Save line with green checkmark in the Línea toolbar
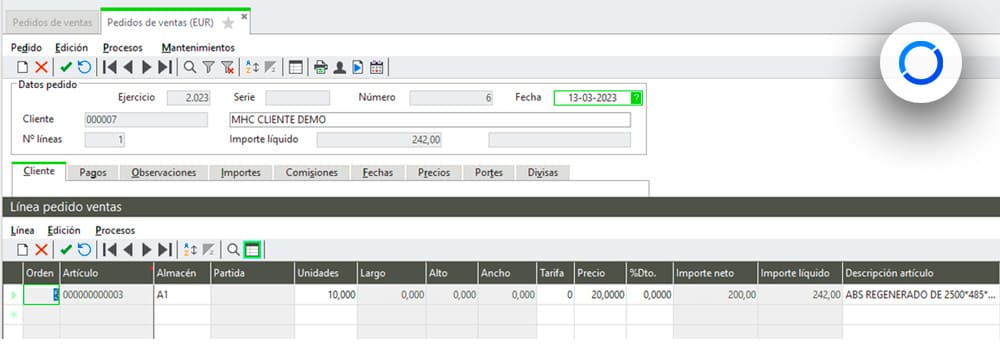This screenshot has height=360, width=1000. coord(66,250)
